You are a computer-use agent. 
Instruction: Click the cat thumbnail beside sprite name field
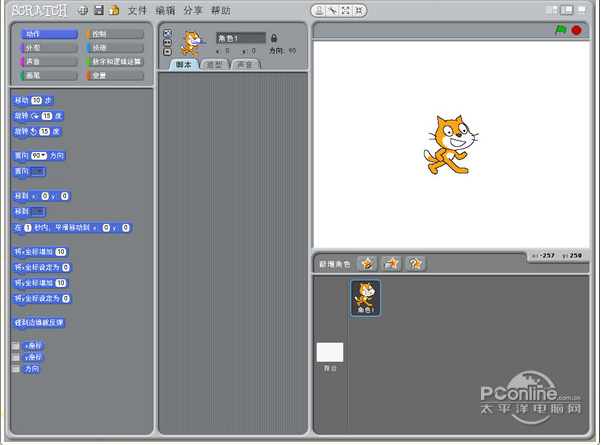192,43
